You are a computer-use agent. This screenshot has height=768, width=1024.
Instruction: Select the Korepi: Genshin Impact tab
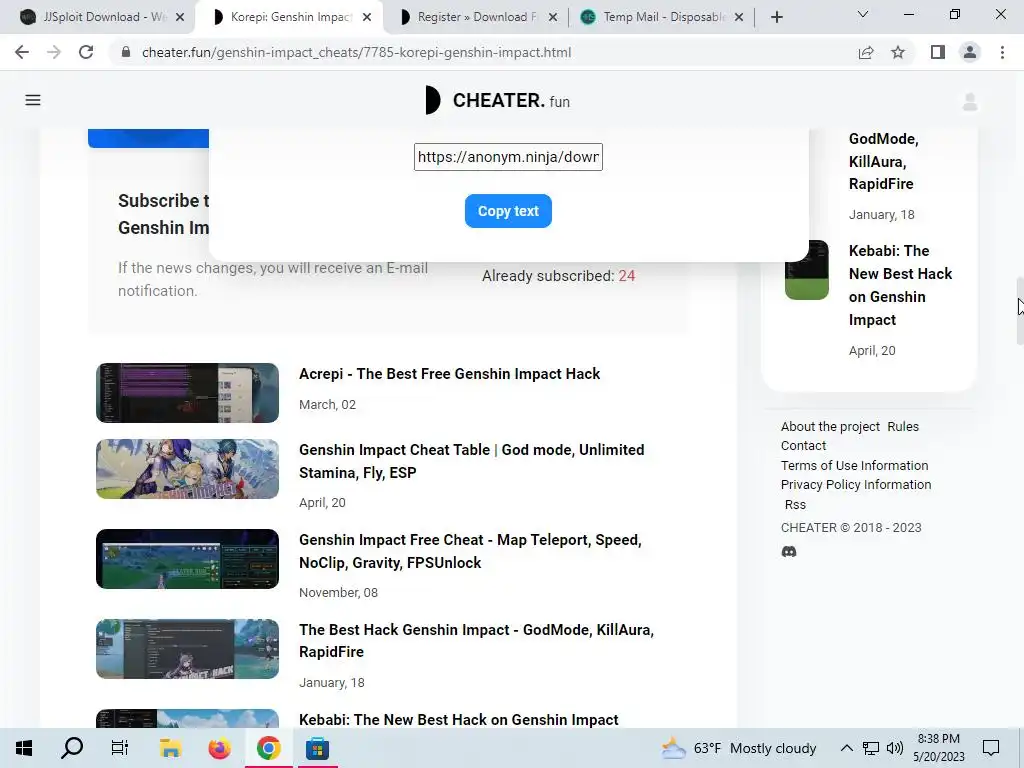coord(291,17)
